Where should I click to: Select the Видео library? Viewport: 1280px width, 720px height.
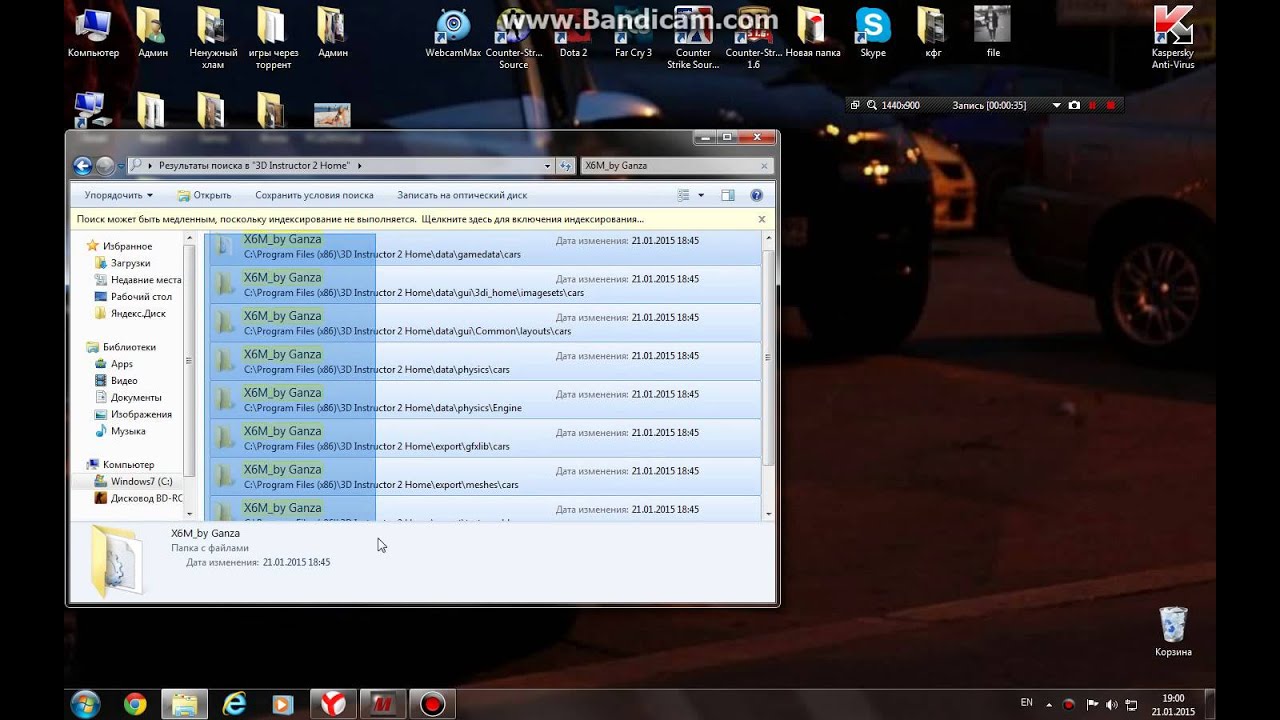pyautogui.click(x=116, y=381)
